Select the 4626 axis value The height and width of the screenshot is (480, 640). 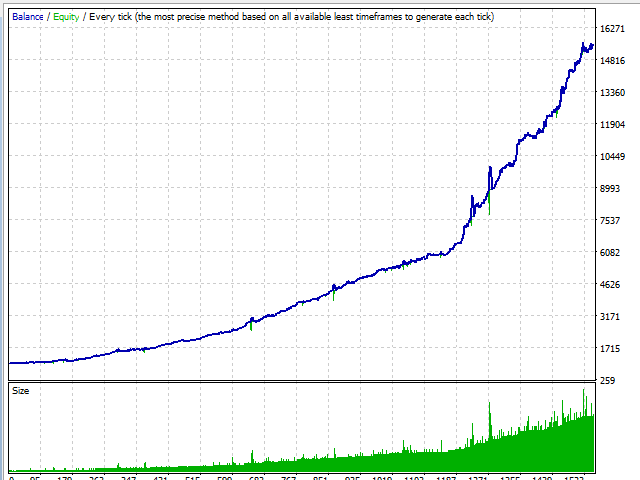pyautogui.click(x=610, y=284)
